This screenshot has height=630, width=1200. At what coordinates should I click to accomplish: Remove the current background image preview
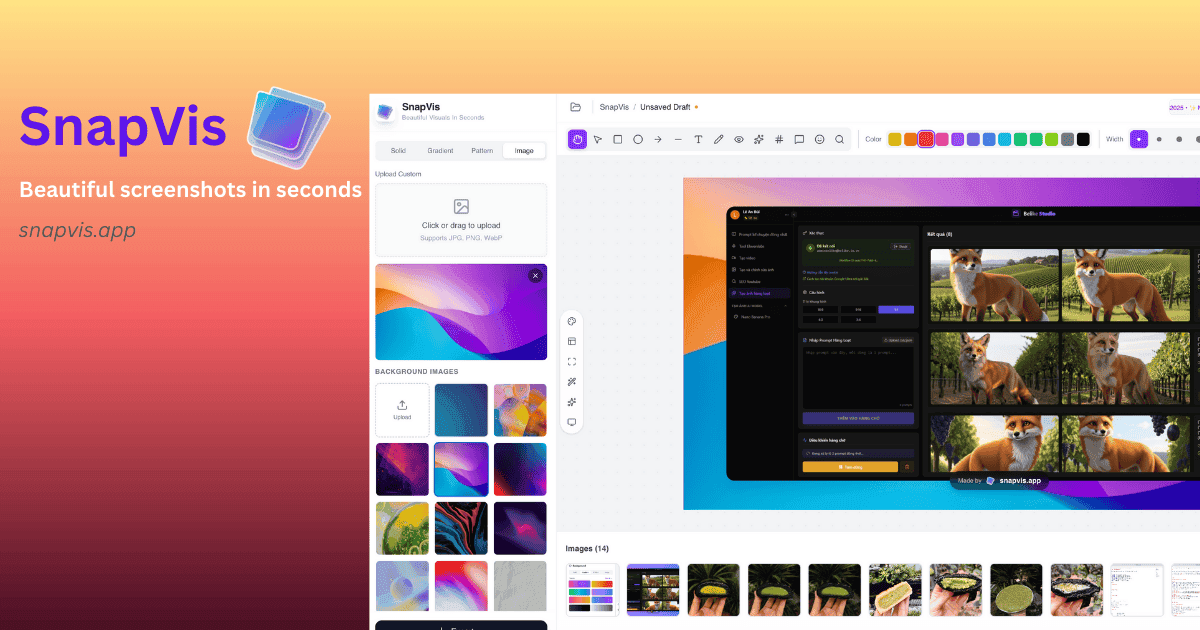tap(535, 275)
